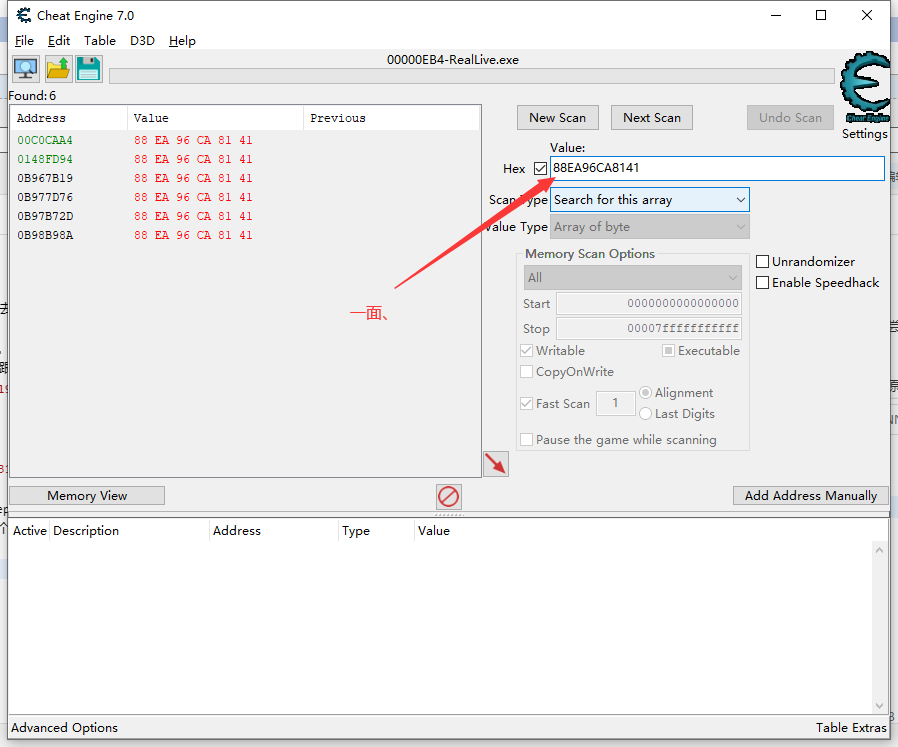Click the Stop address field

click(x=649, y=328)
